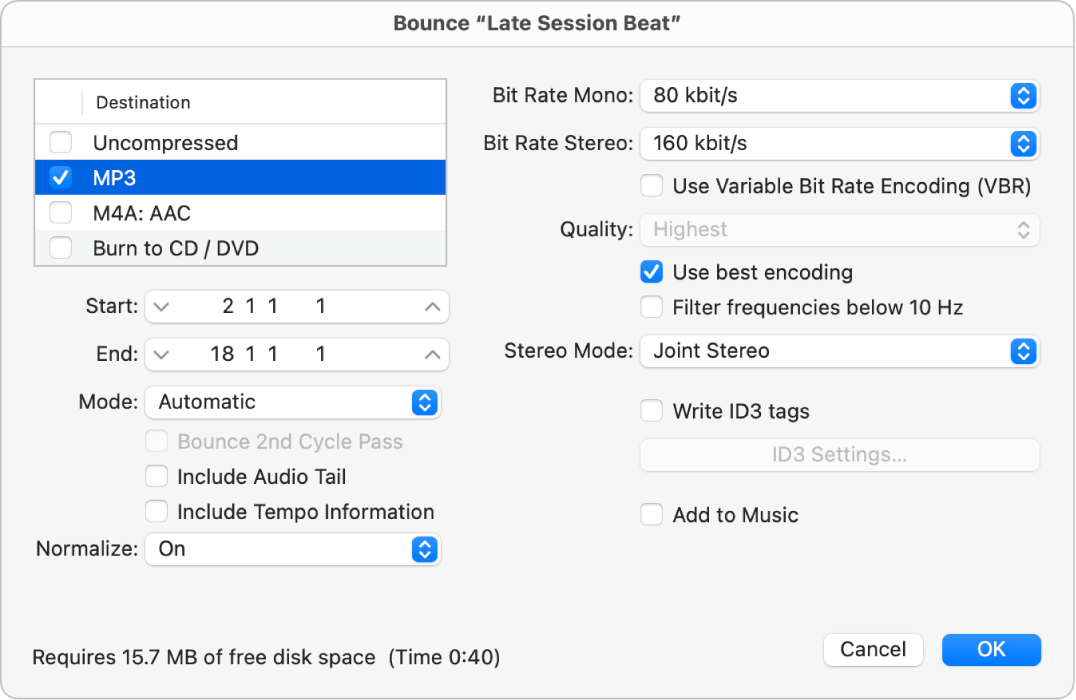Viewport: 1076px width, 700px height.
Task: Check the Uncompressed destination checkbox
Action: coord(60,142)
